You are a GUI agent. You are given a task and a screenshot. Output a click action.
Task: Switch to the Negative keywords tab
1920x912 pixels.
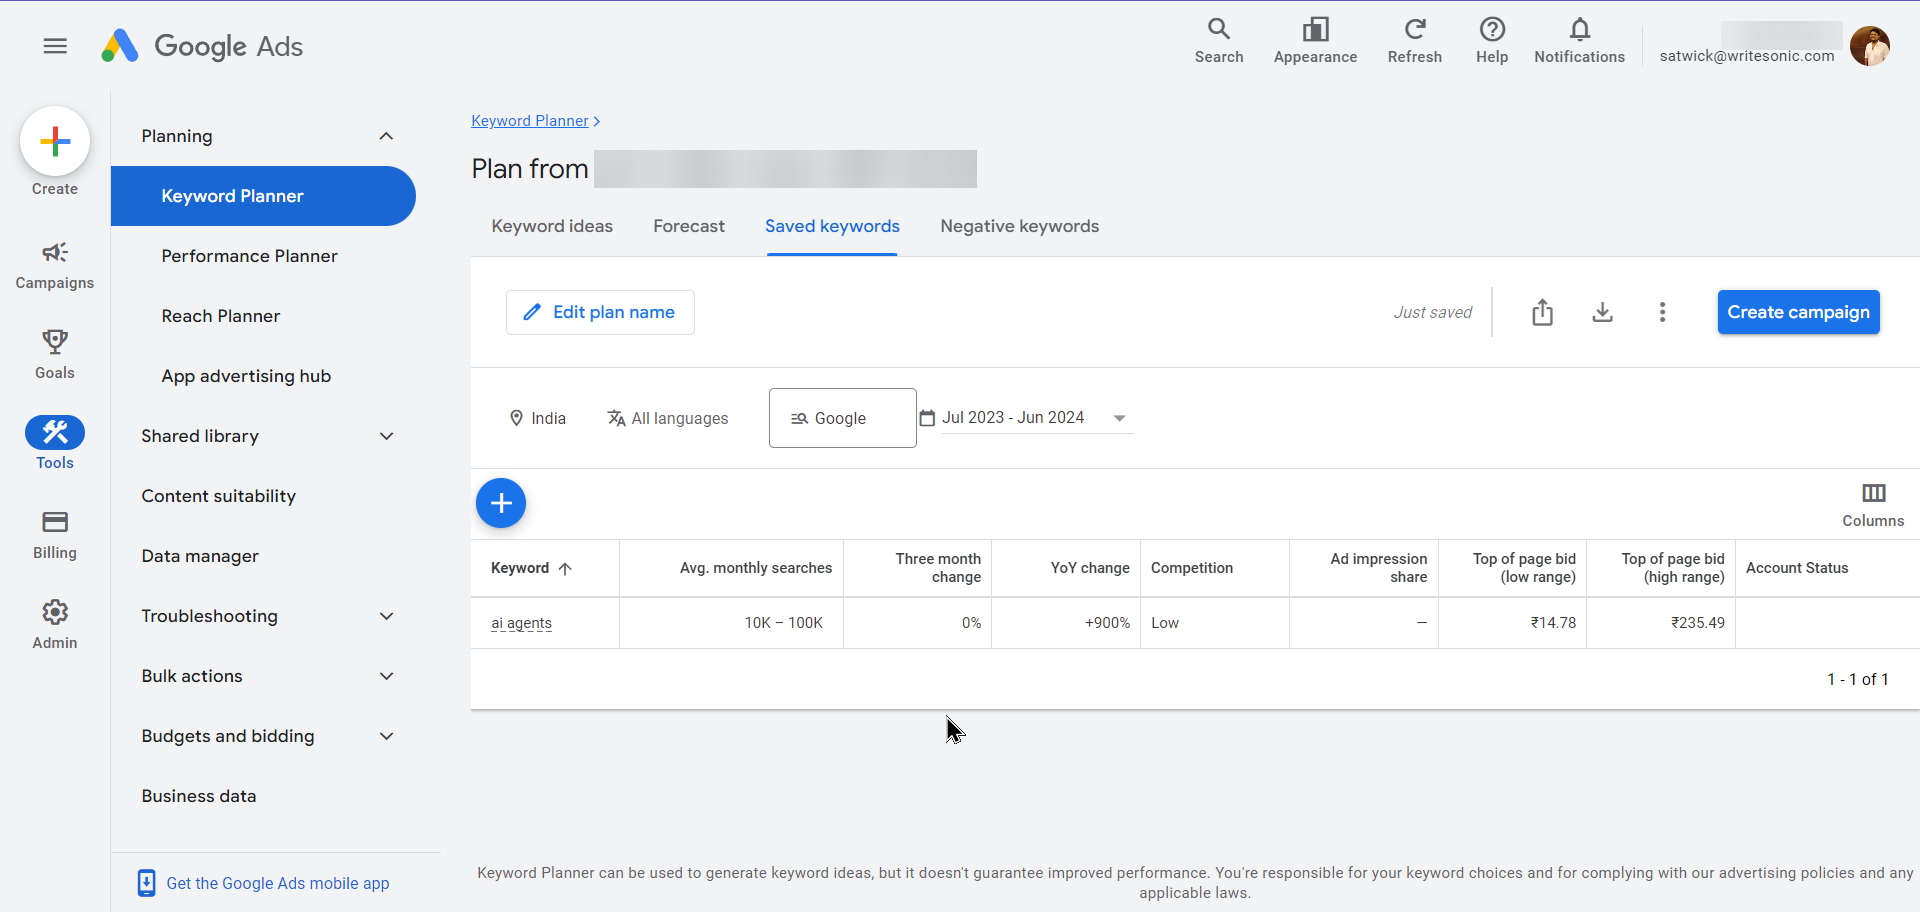(x=1019, y=226)
